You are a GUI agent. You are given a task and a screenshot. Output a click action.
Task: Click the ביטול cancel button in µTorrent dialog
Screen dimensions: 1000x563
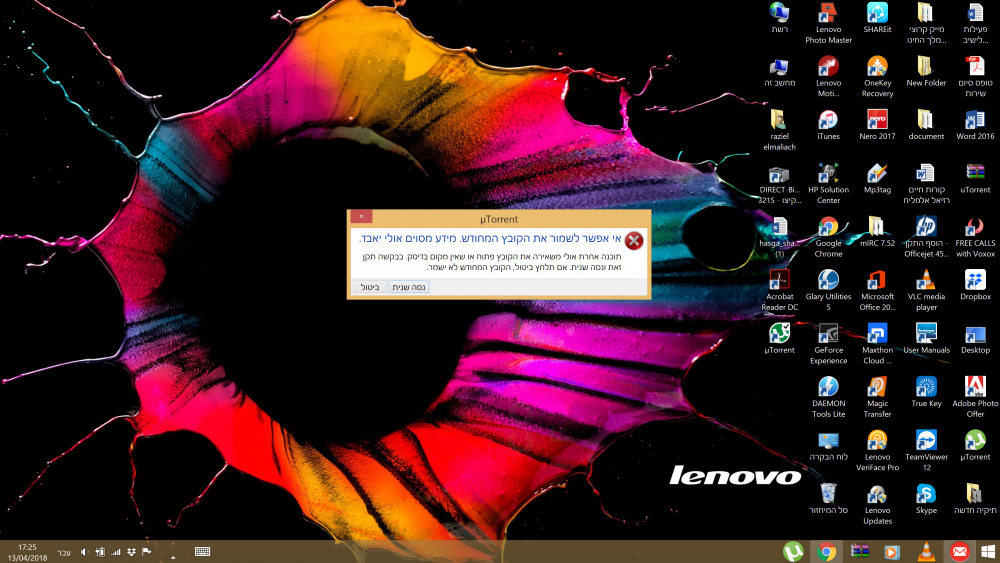(370, 287)
